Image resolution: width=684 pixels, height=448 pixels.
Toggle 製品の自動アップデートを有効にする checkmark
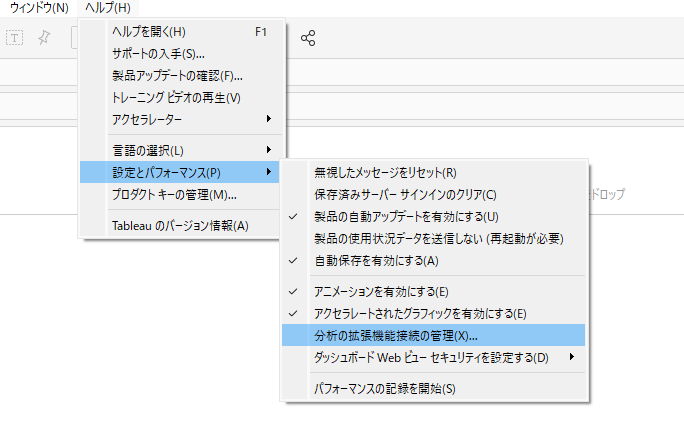click(x=405, y=216)
